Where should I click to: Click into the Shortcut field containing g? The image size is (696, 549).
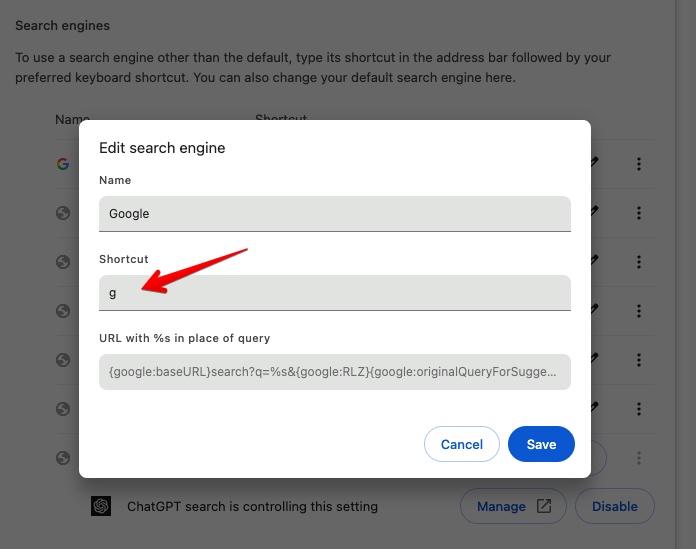(335, 292)
